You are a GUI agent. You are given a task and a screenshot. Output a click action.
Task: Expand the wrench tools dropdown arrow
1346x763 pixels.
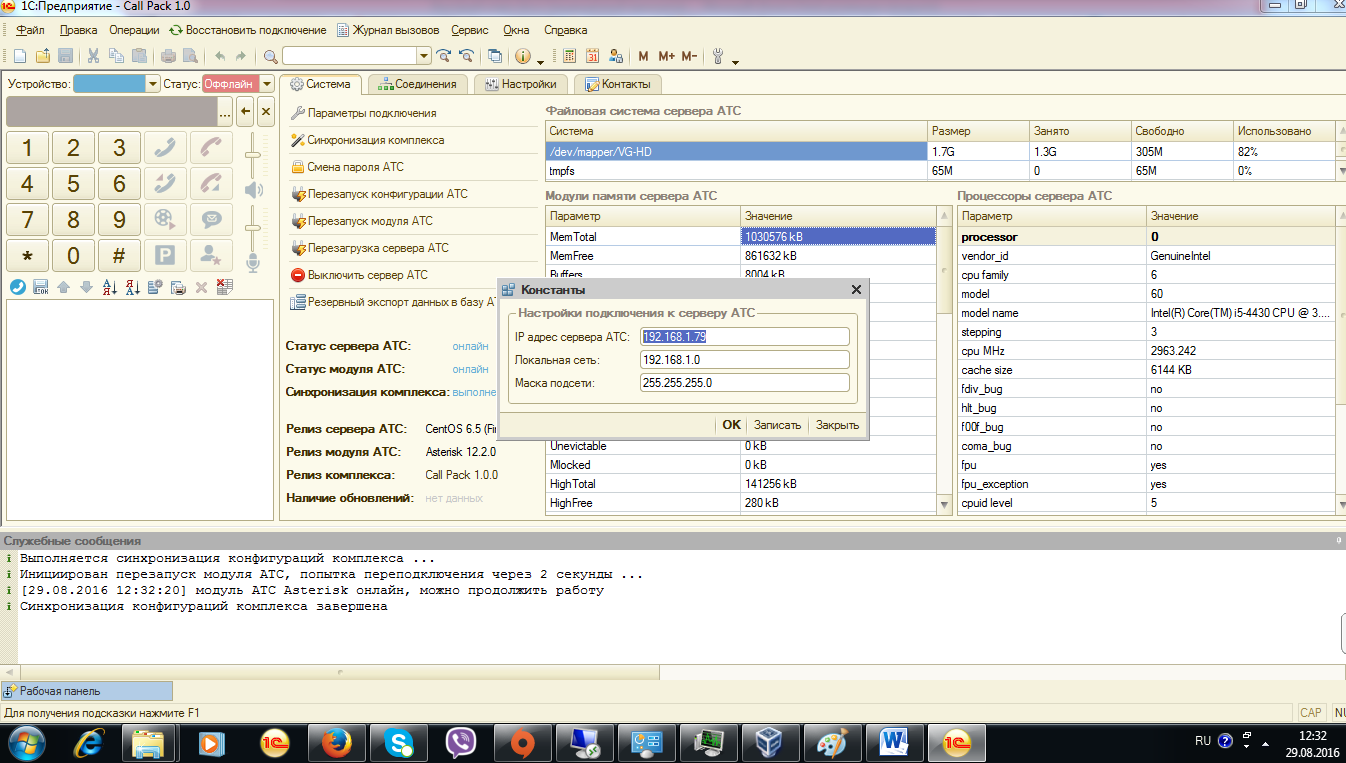(735, 61)
